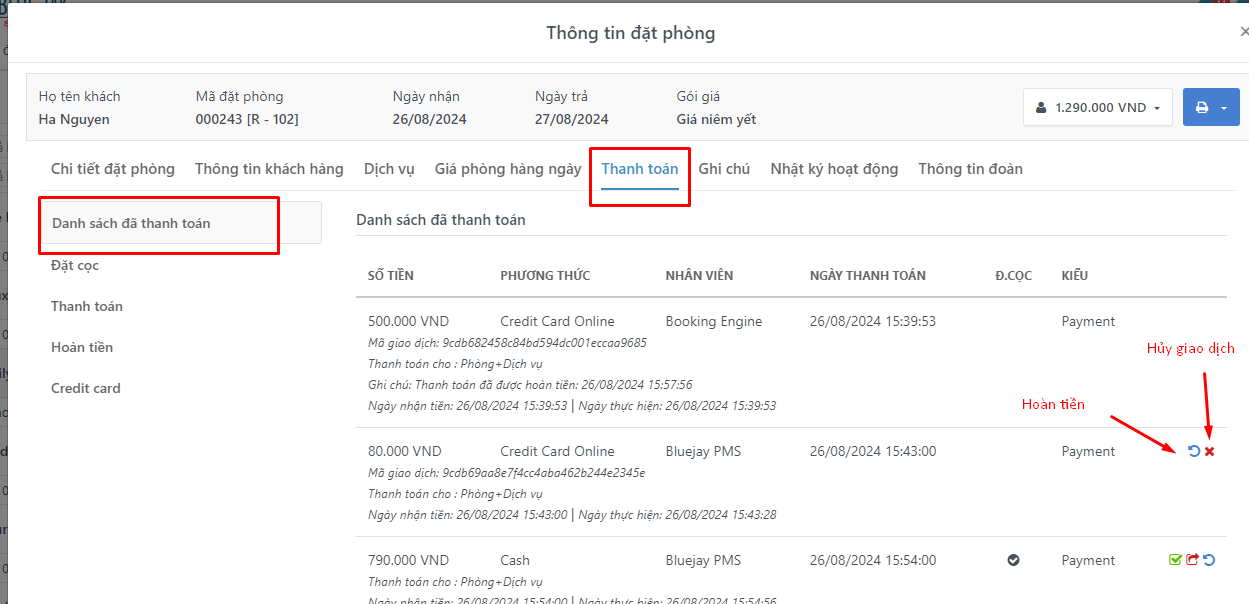
Task: Click red share-arrow icon on 790.000 VND row
Action: [1192, 561]
